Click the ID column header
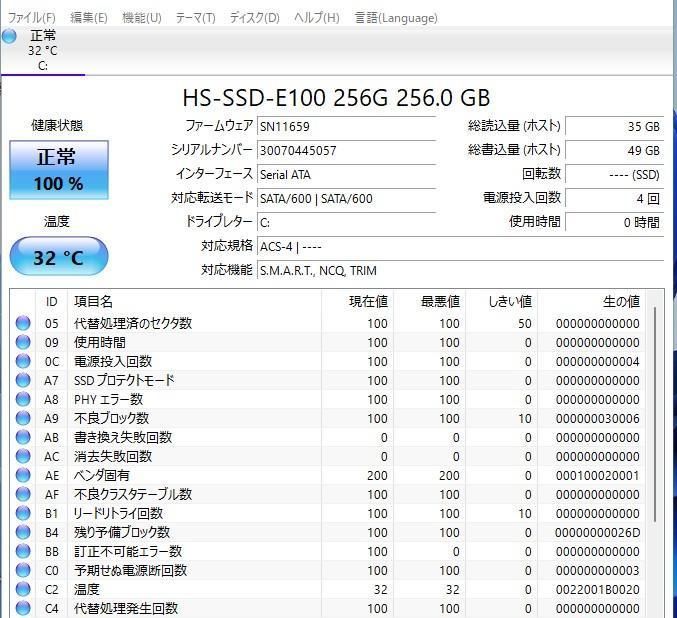This screenshot has height=618, width=677. 51,301
